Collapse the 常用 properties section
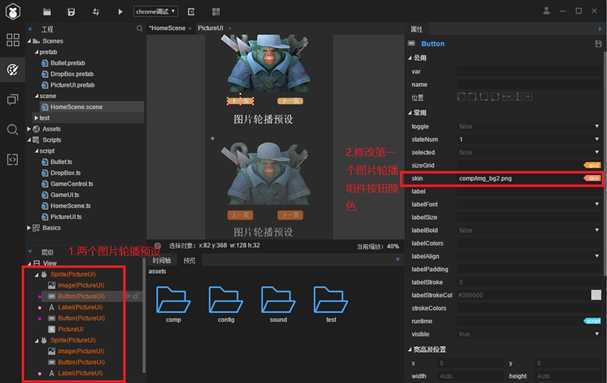 click(x=410, y=113)
